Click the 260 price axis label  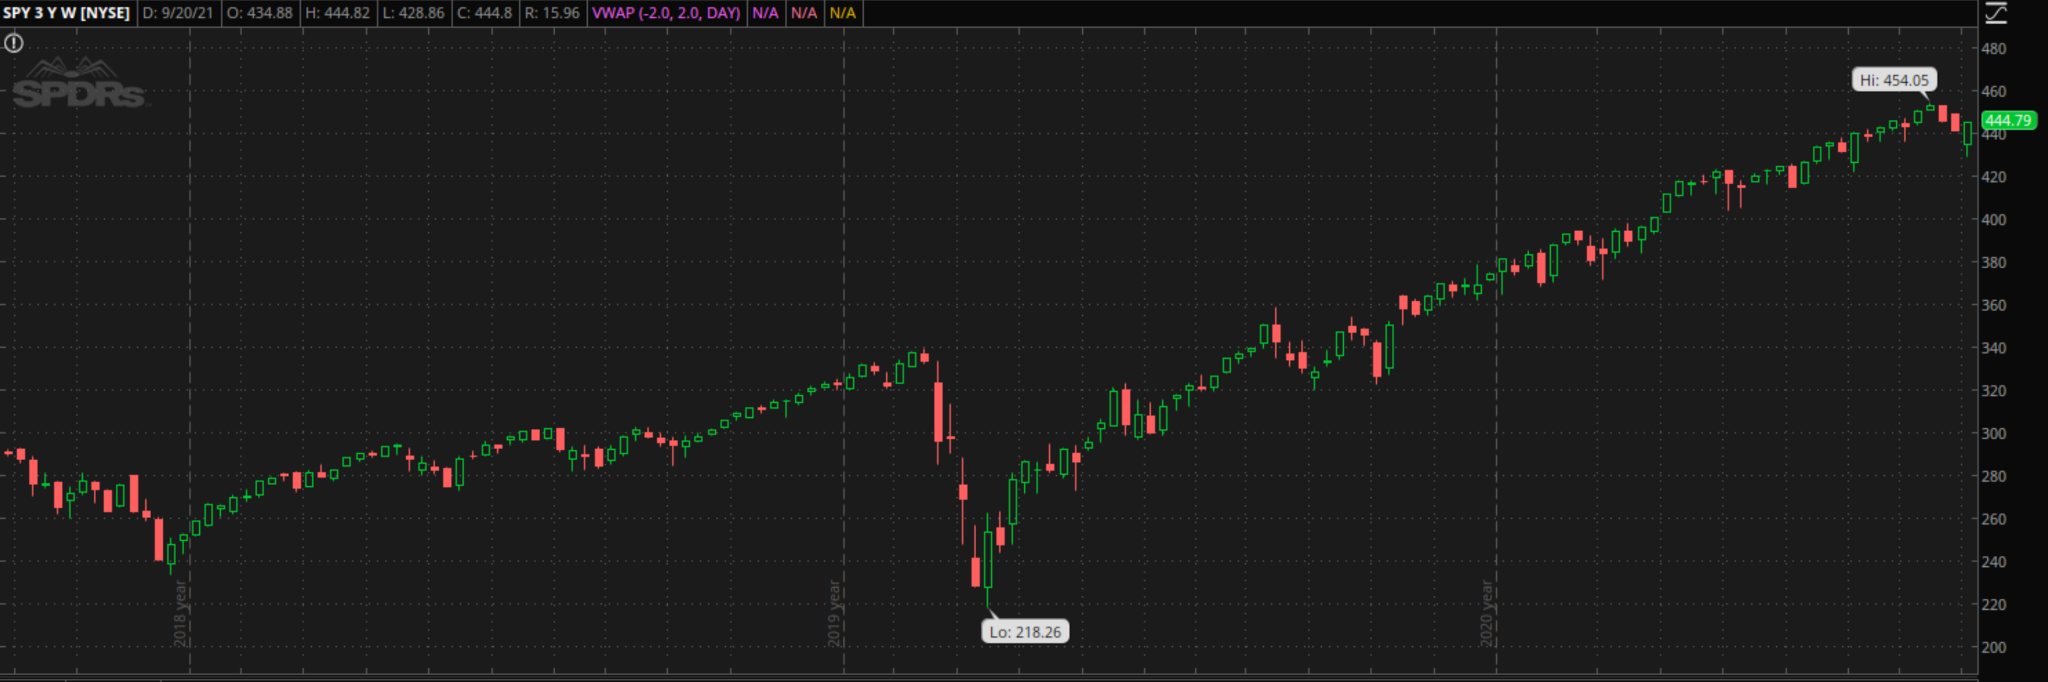pos(1993,520)
